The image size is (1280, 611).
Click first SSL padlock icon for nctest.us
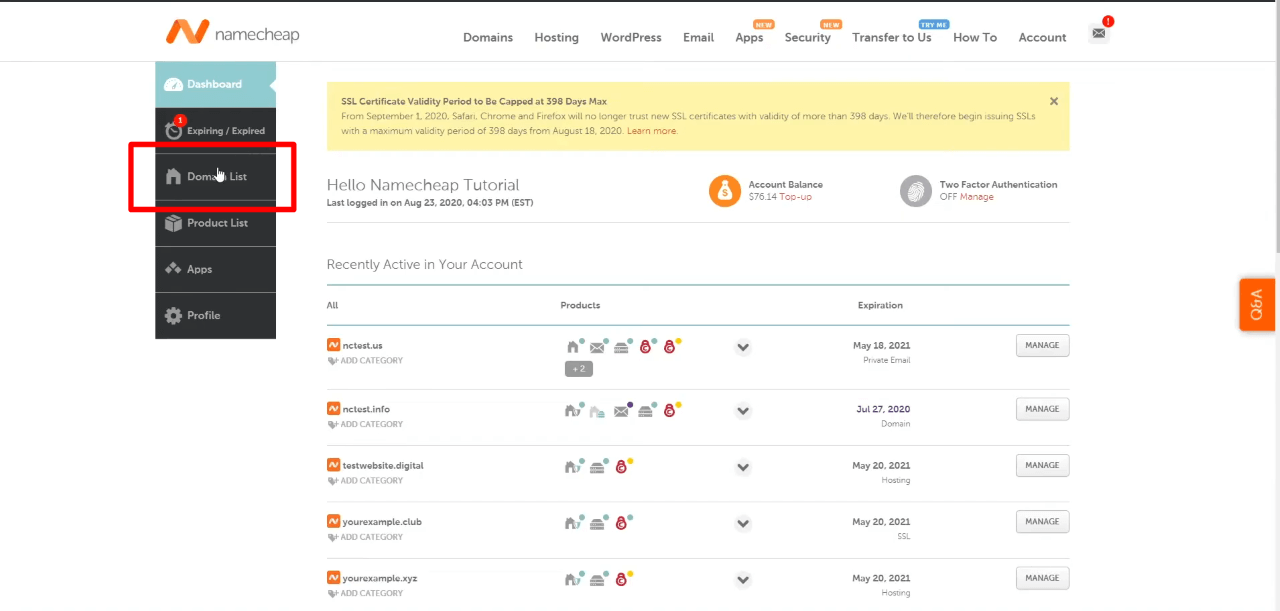(645, 347)
